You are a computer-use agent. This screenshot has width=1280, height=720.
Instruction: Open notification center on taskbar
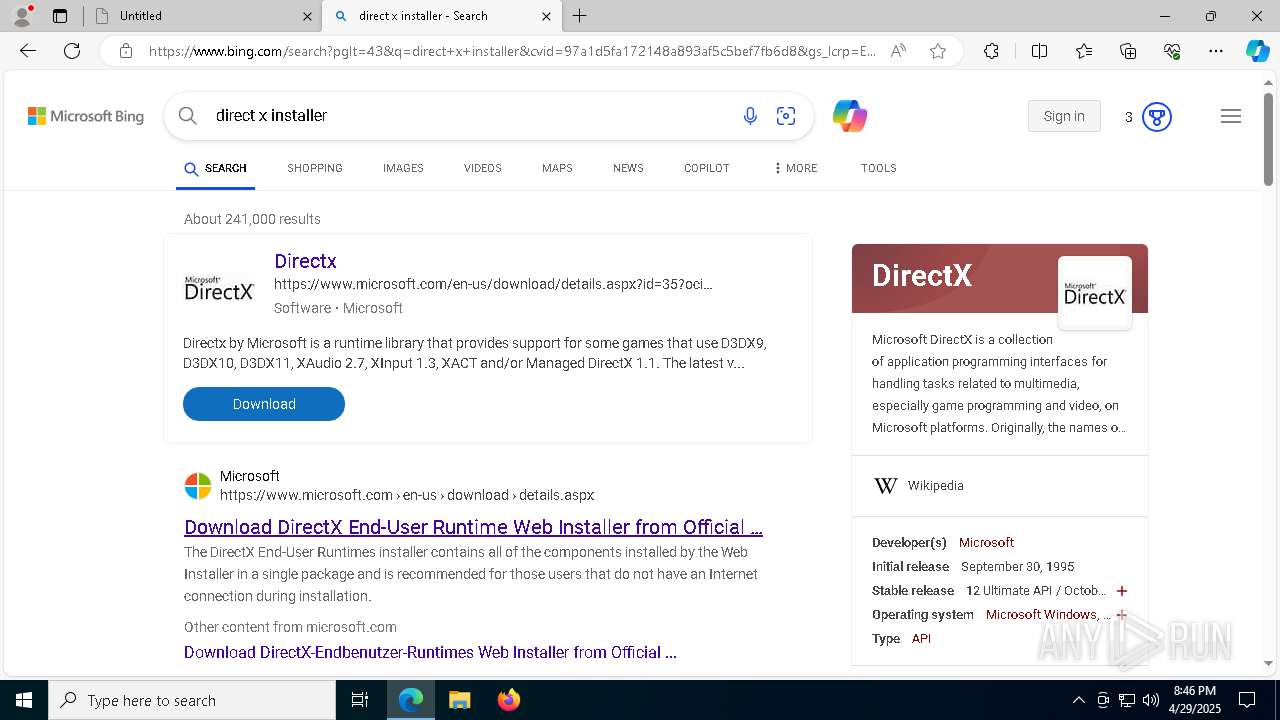pyautogui.click(x=1247, y=700)
